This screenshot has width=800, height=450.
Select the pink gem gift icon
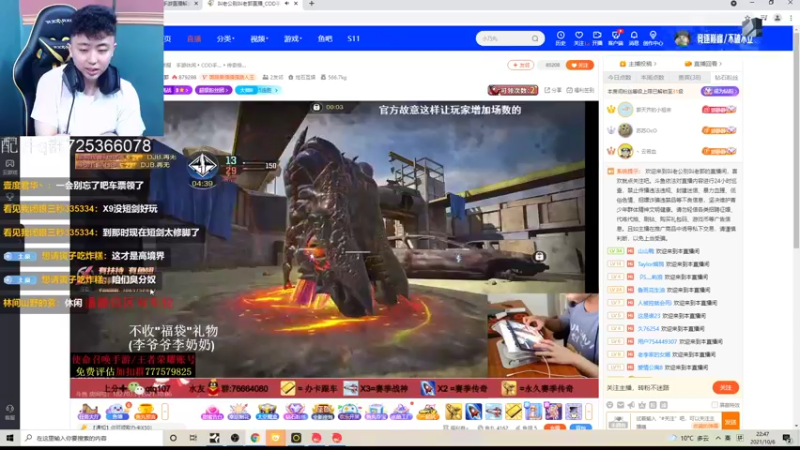point(212,411)
